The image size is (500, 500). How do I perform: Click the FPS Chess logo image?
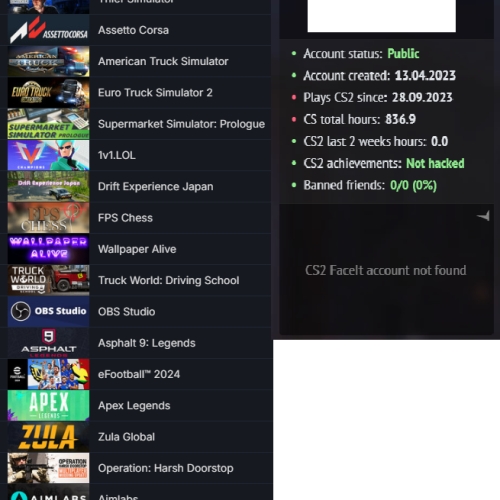[x=48, y=218]
